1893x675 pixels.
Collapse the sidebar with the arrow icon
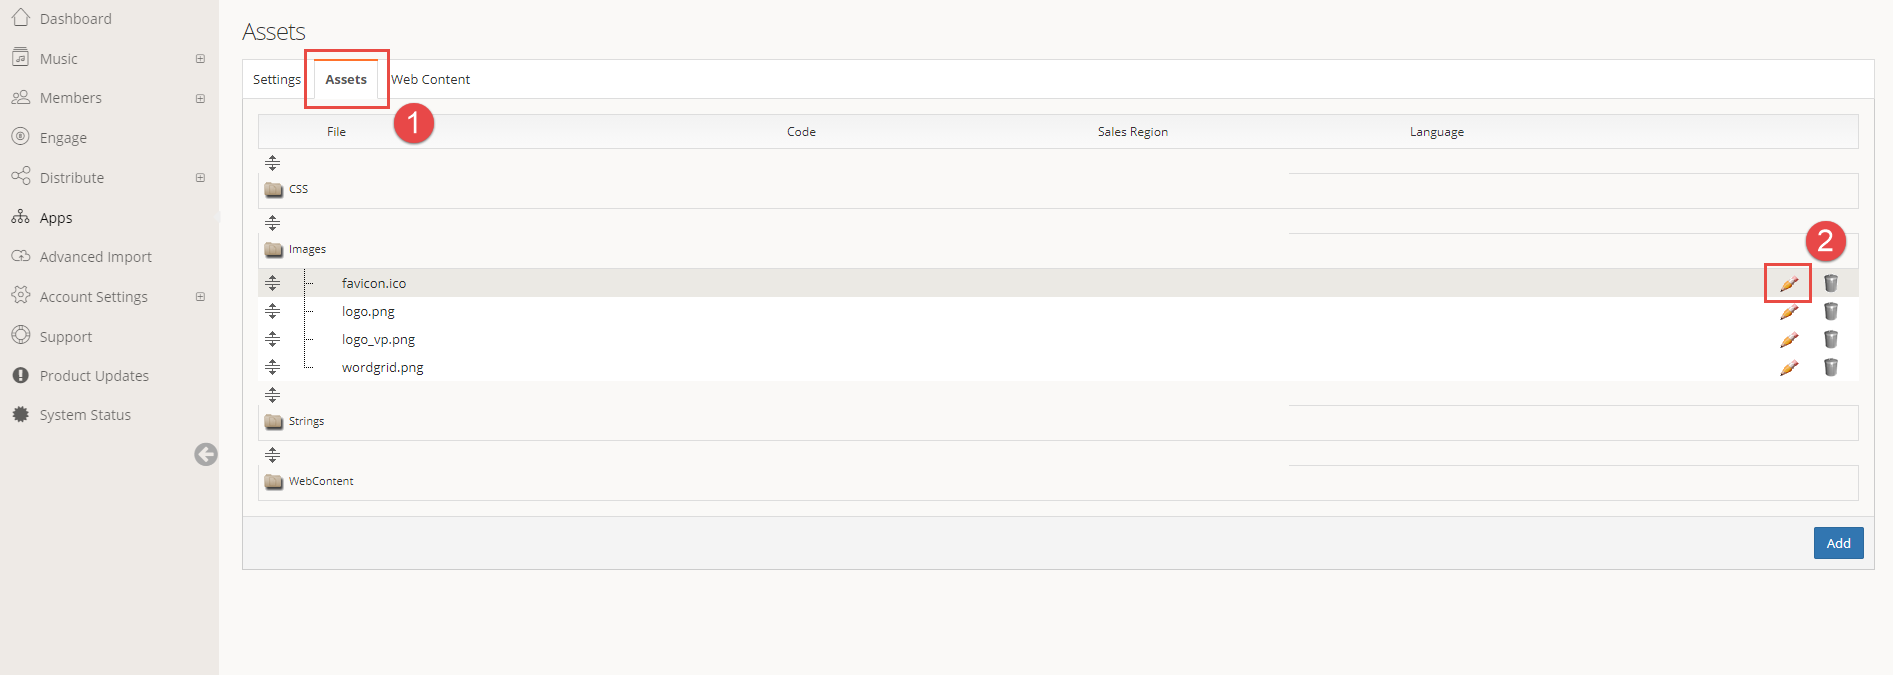[x=206, y=455]
